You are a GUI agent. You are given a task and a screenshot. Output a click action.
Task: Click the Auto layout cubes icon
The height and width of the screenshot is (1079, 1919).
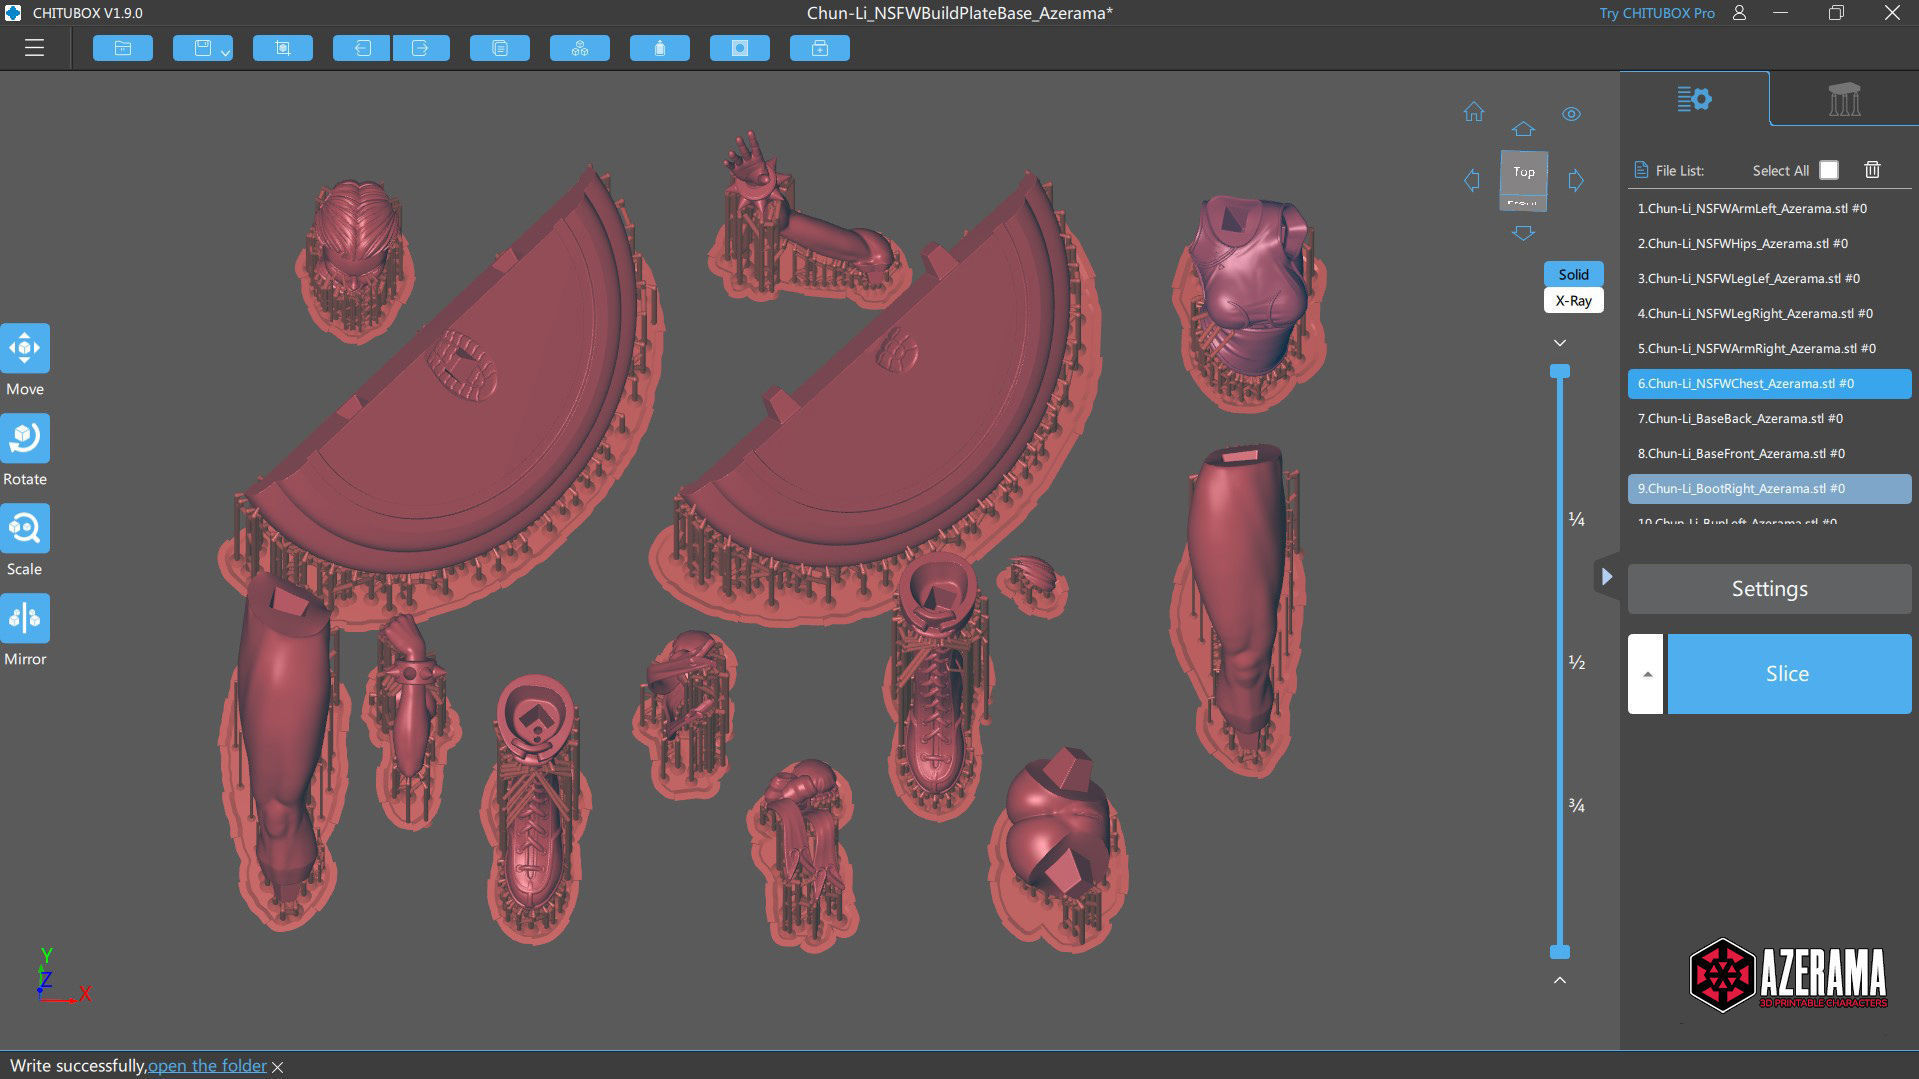click(580, 48)
